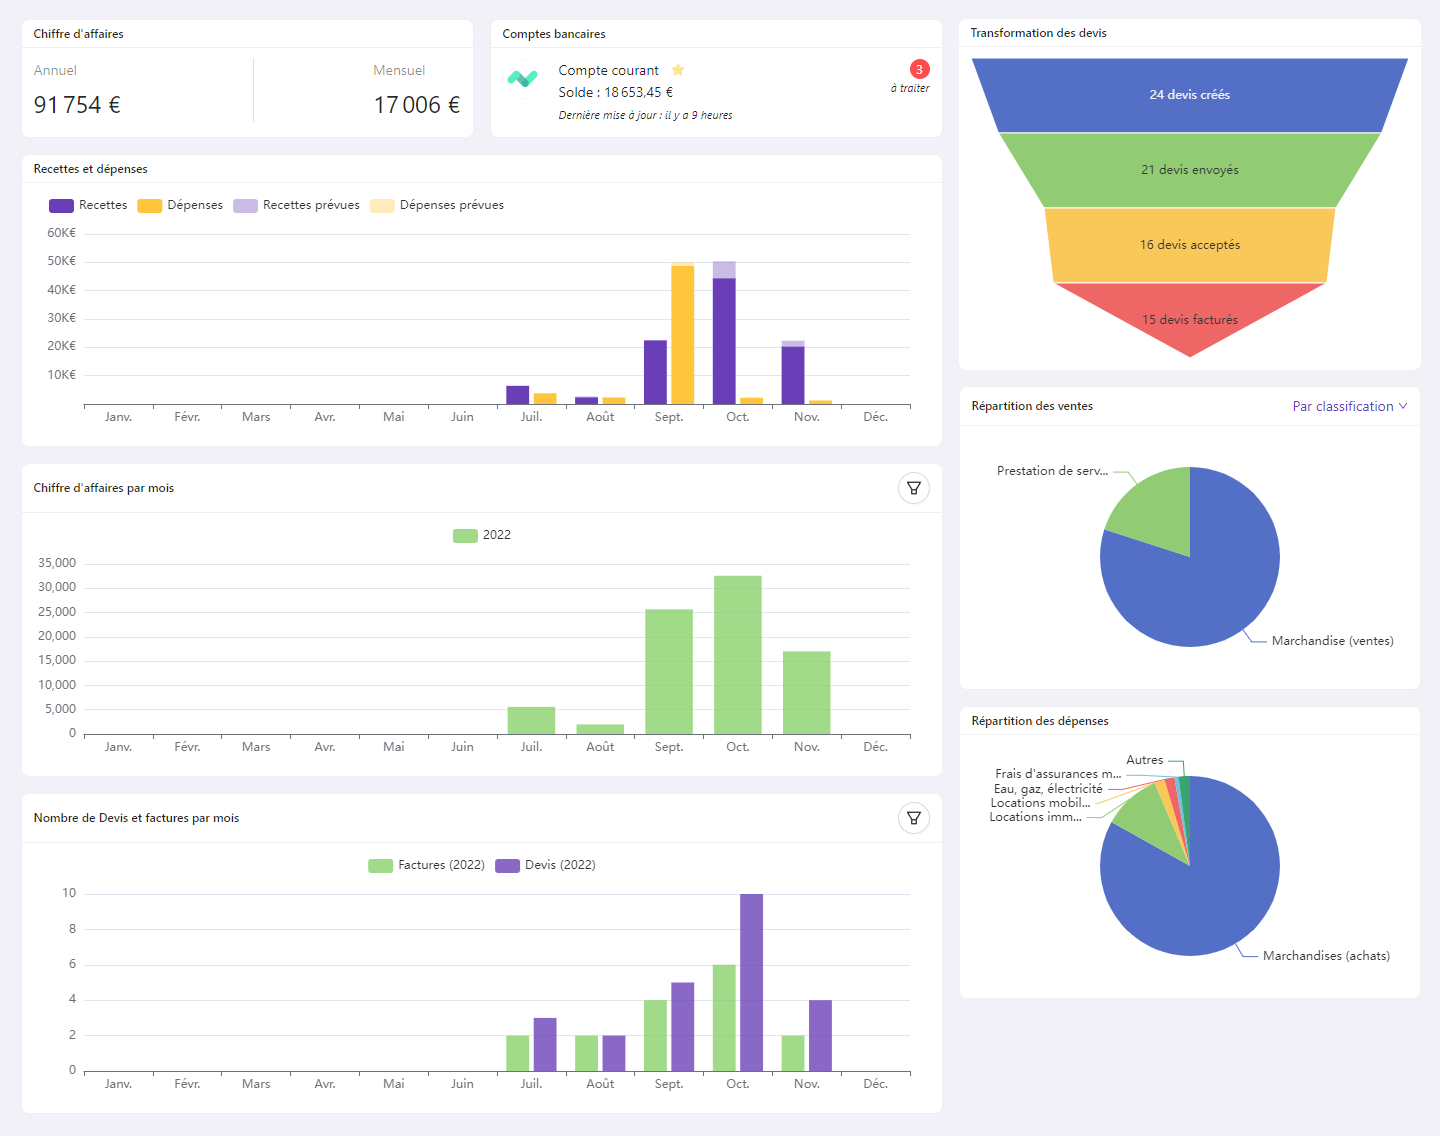Select the 15 devis facturés funnel segment
This screenshot has width=1440, height=1136.
[x=1188, y=320]
